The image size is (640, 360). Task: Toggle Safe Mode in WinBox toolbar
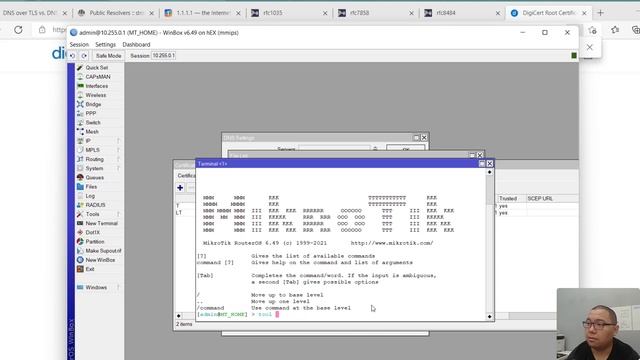click(108, 56)
